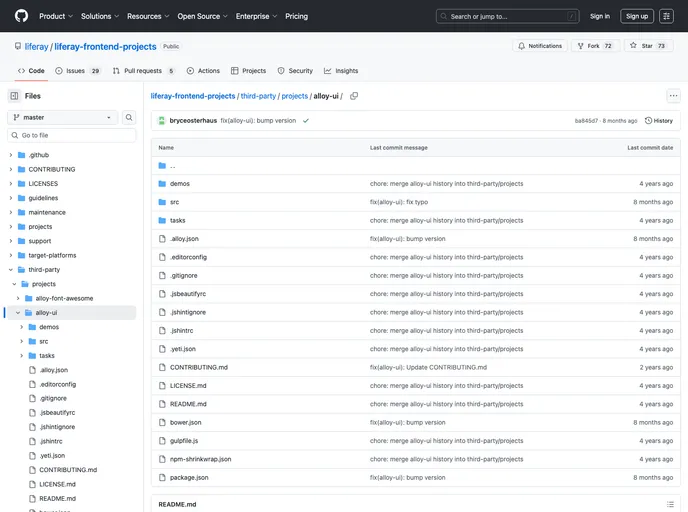Open commit hash ba845d7
This screenshot has height=512, width=688.
pyautogui.click(x=586, y=121)
